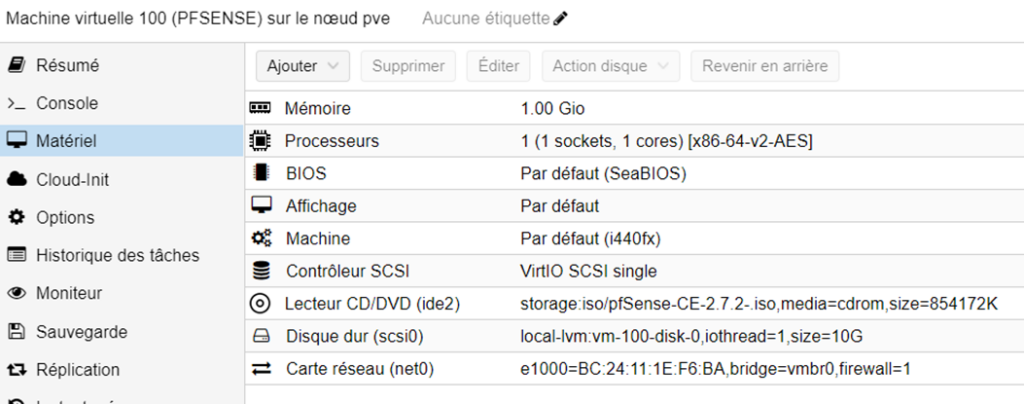Click the Contrôleur SCSI database icon

click(261, 271)
